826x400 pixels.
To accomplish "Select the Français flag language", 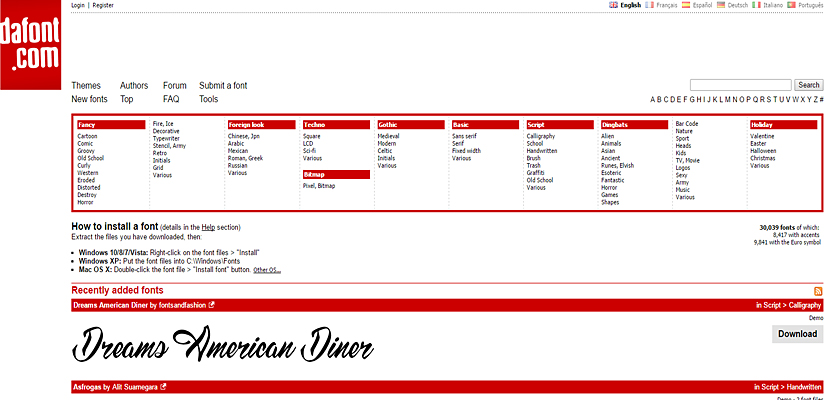I will point(650,5).
